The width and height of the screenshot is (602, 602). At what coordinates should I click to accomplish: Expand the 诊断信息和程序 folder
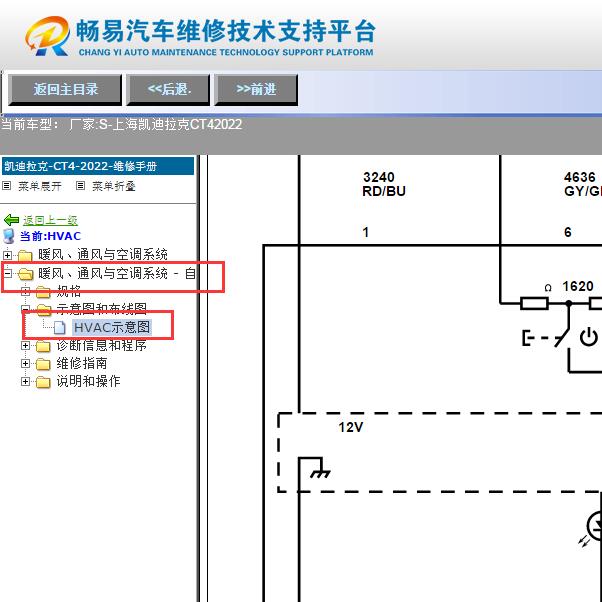(x=25, y=346)
